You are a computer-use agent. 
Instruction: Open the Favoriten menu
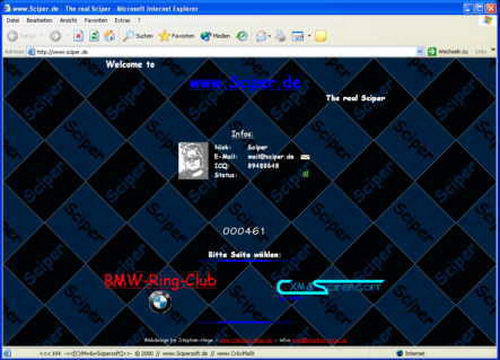click(x=96, y=20)
